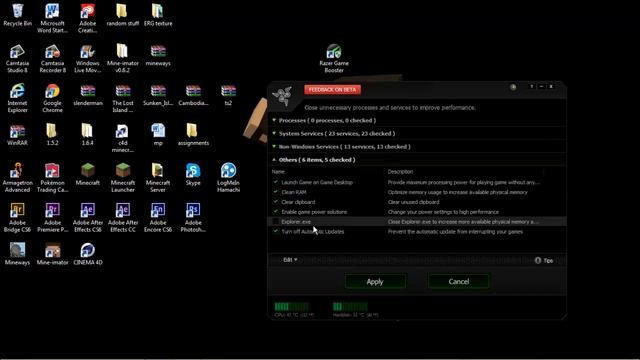Select the Mineways application icon in bottom row

click(18, 254)
